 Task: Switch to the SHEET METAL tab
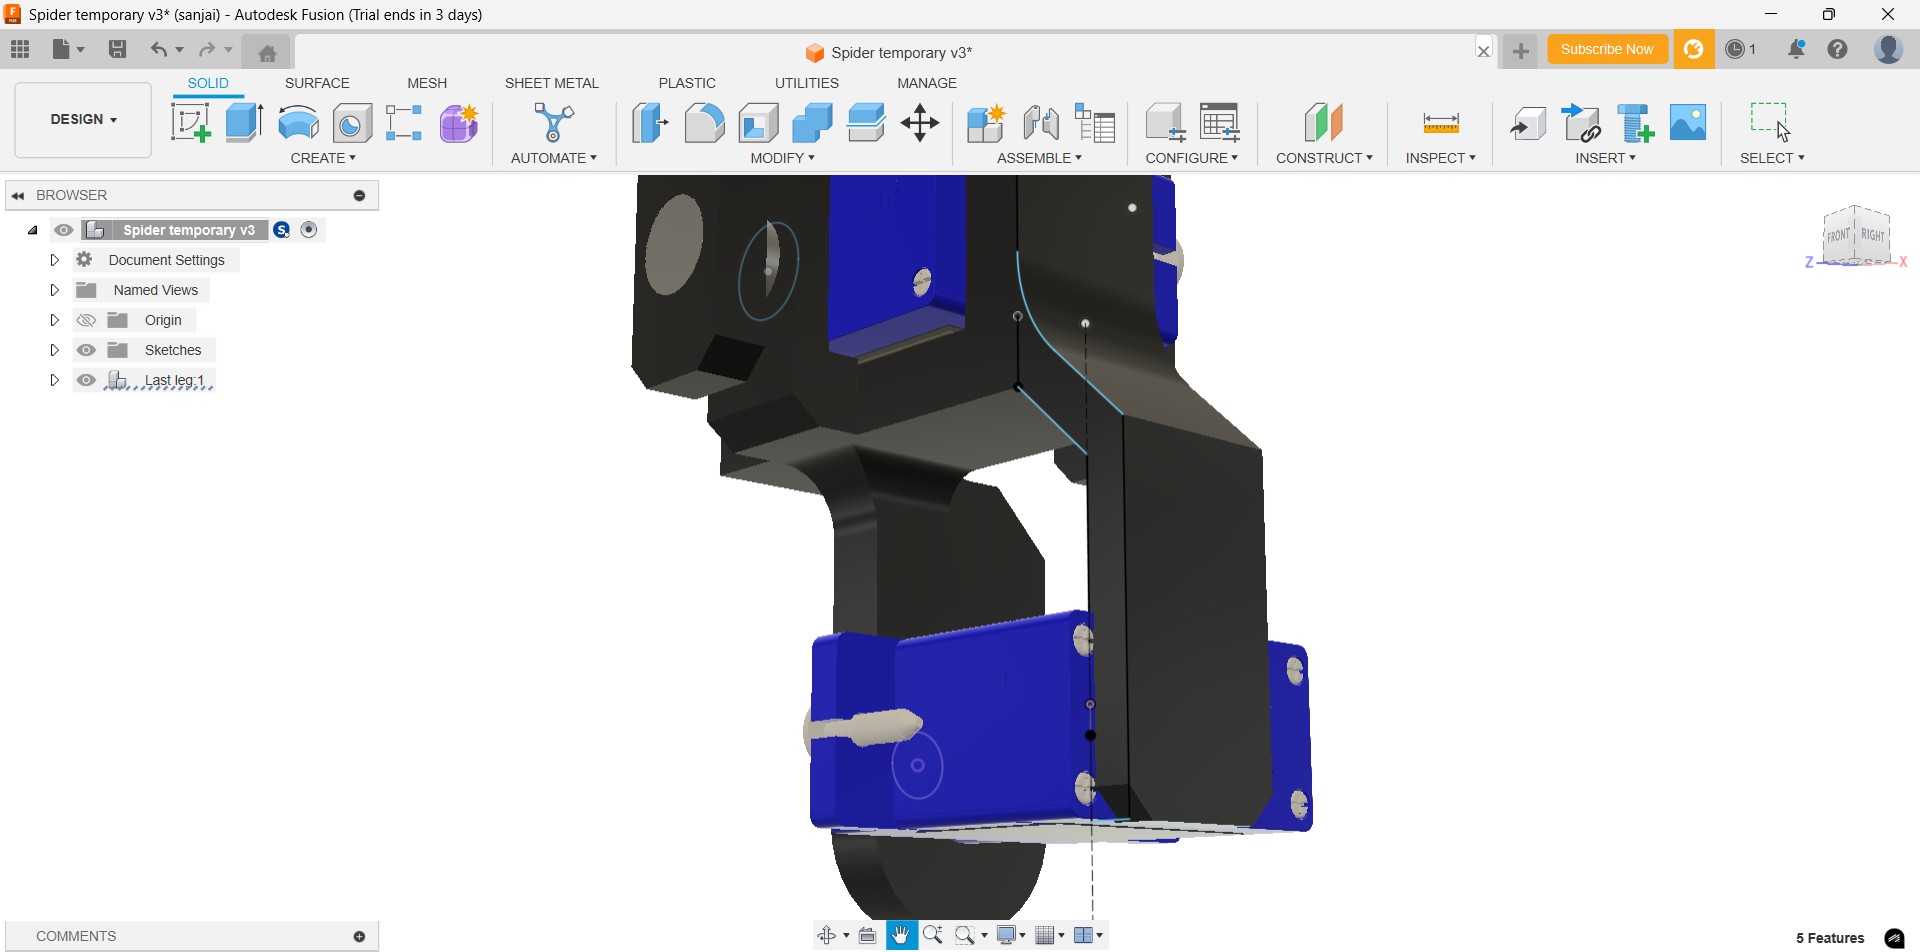click(x=552, y=83)
